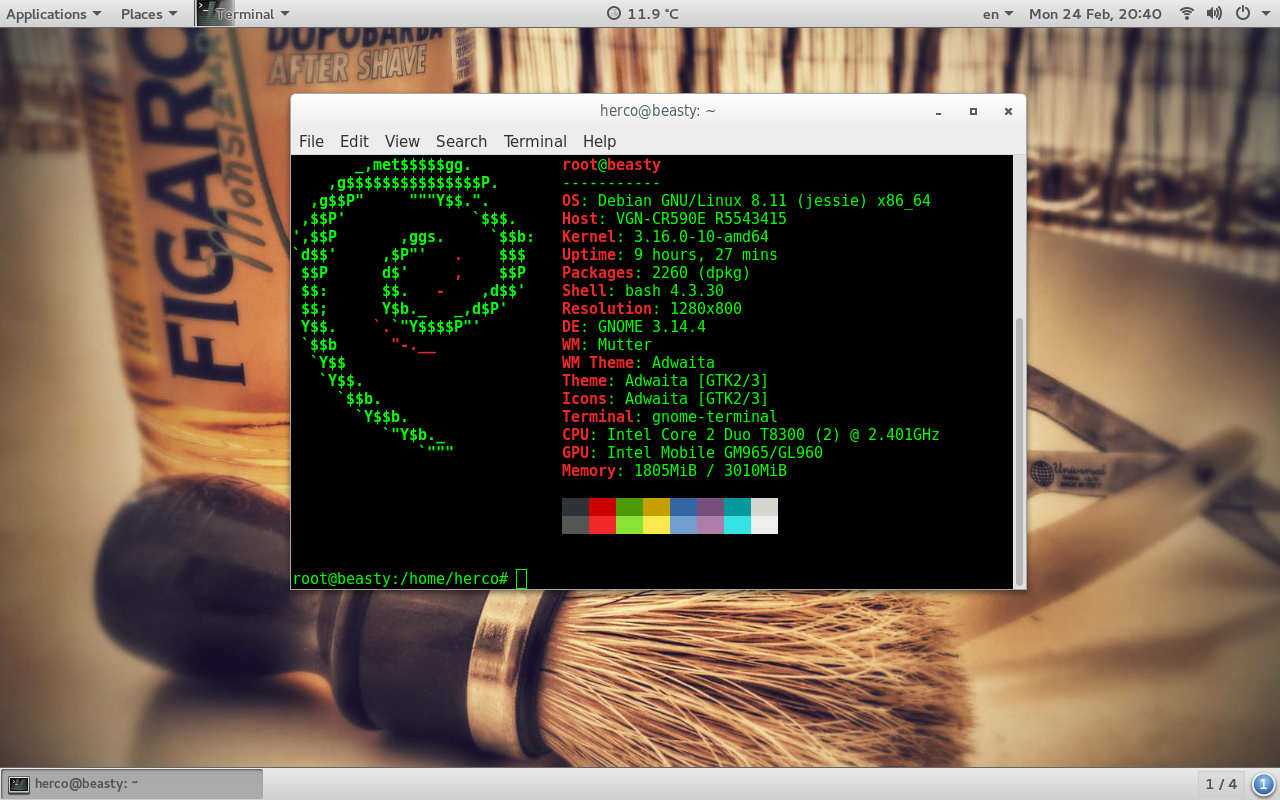Click the 'CPU: Intel Core 2 Duo T8300' line
The image size is (1280, 800).
750,435
